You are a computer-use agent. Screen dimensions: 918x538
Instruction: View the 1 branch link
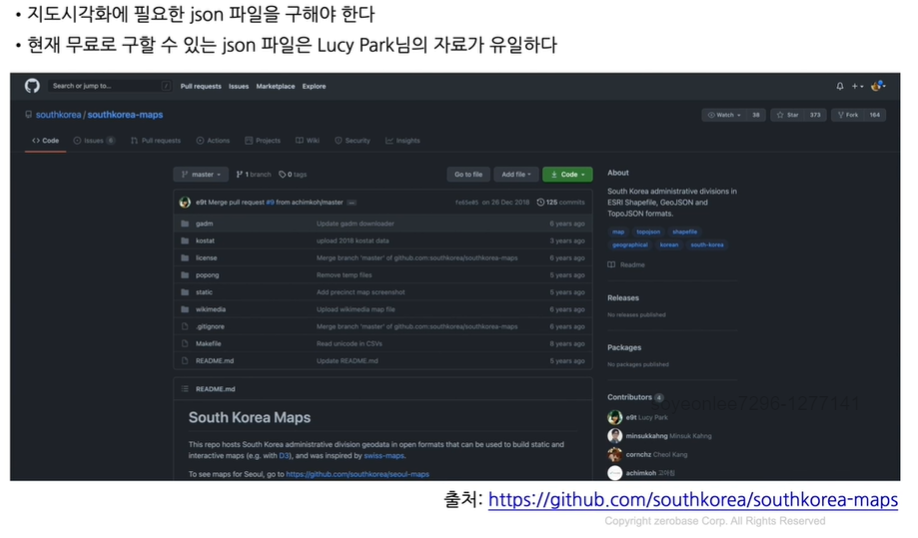pos(254,174)
